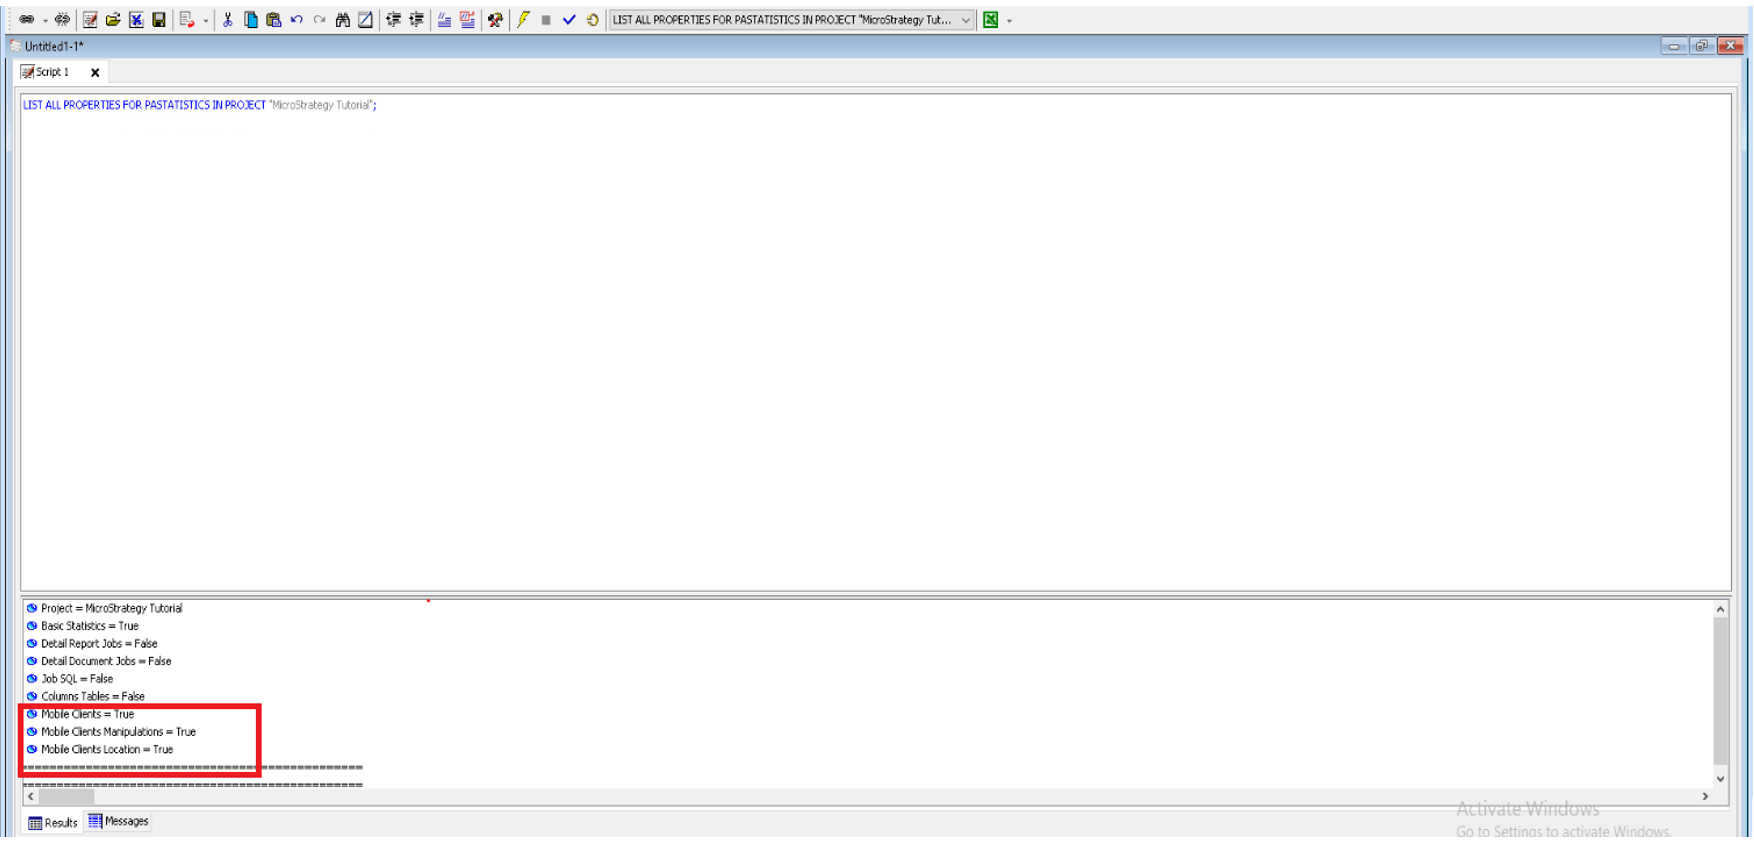Close the Script 1 tab
Screen dimensions: 1754x844
pos(95,73)
